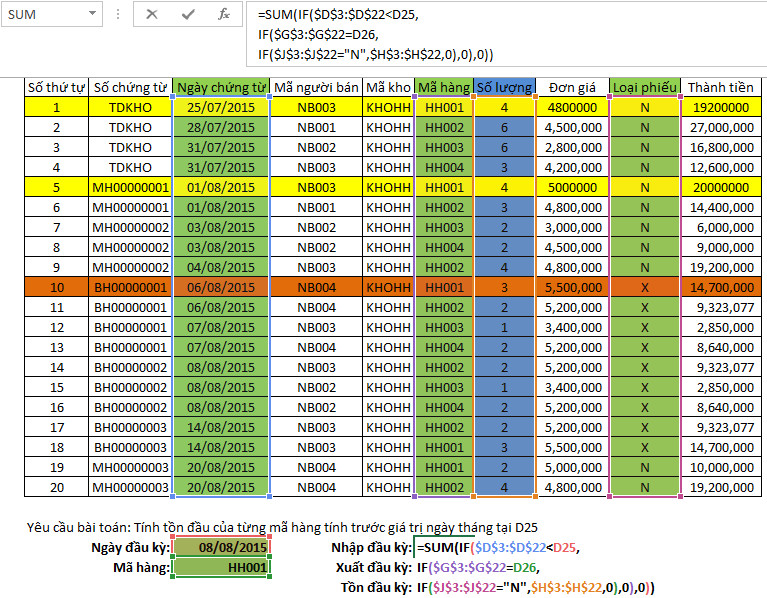Image resolution: width=767 pixels, height=598 pixels.
Task: Click the 'Số lượng' header cell
Action: [x=504, y=87]
